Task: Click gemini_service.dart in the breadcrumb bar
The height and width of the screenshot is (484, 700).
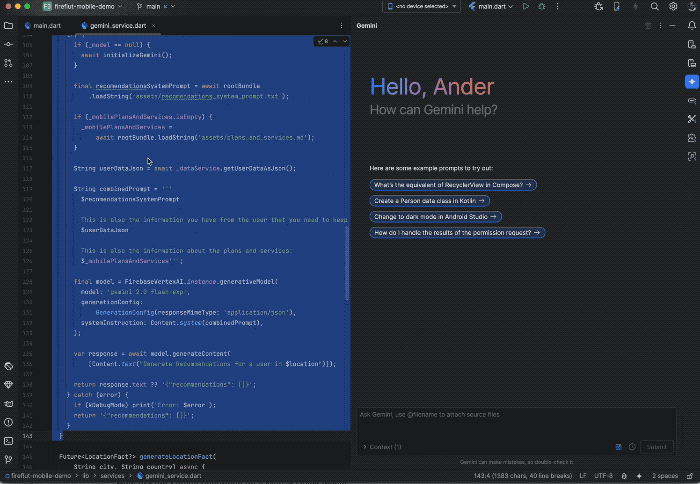Action: (x=169, y=476)
